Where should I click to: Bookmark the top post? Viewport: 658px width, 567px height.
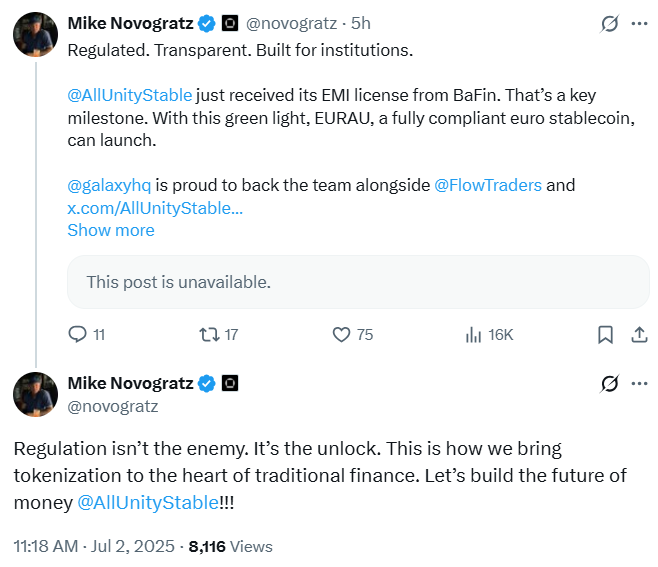605,334
